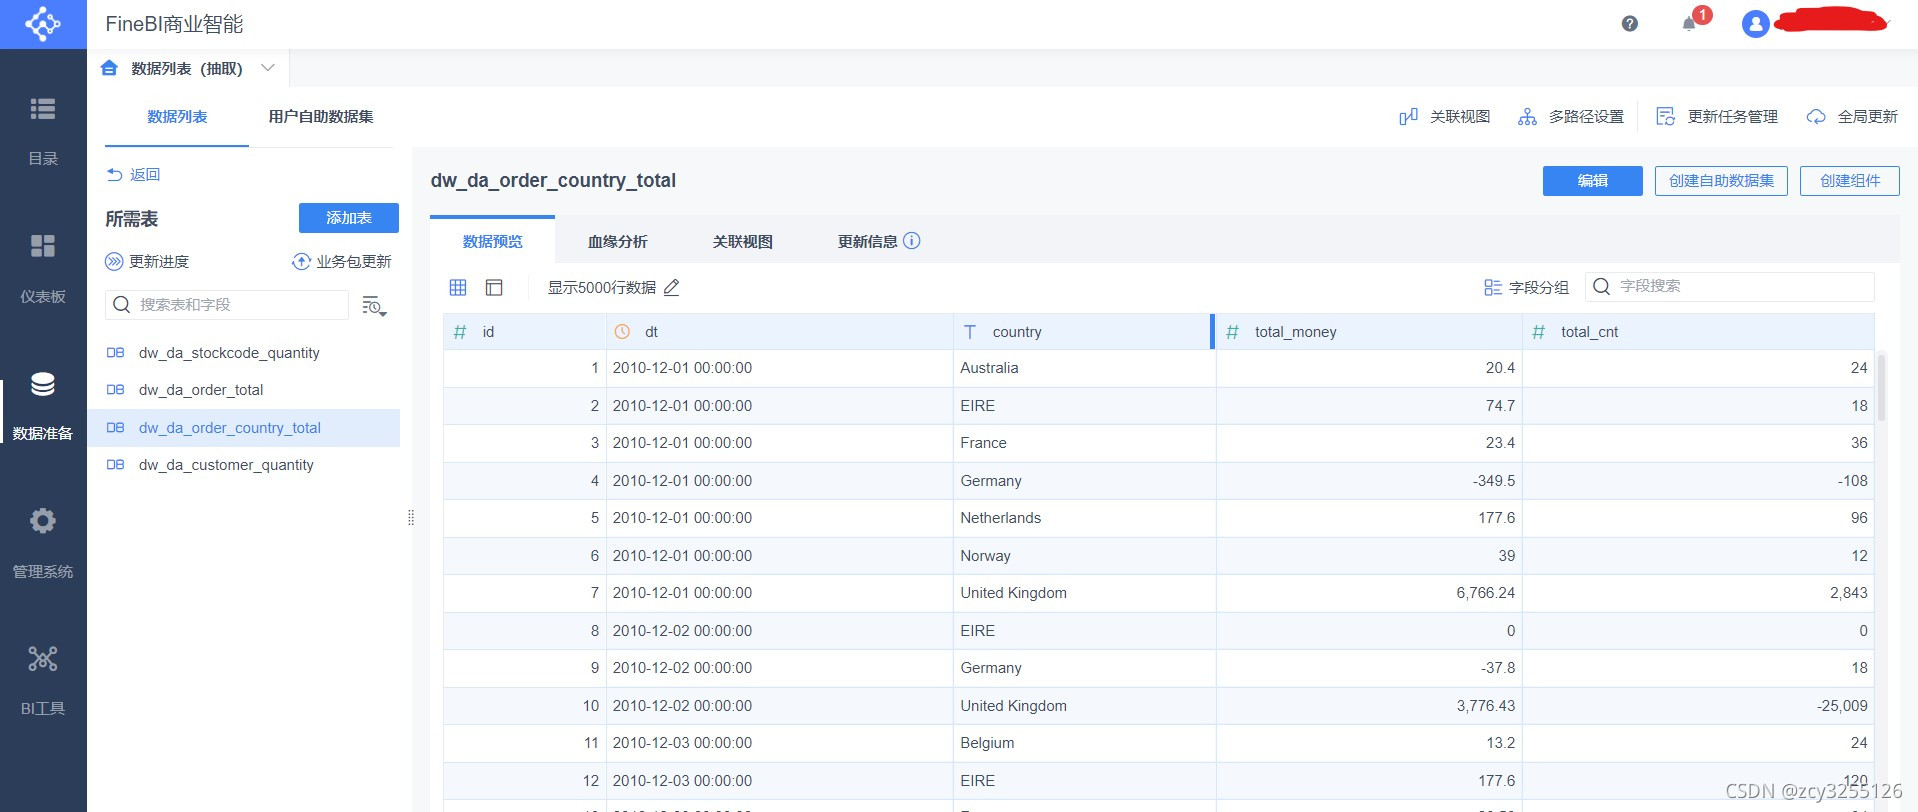This screenshot has width=1918, height=812.
Task: Click 更新进度 update progress
Action: pyautogui.click(x=147, y=262)
